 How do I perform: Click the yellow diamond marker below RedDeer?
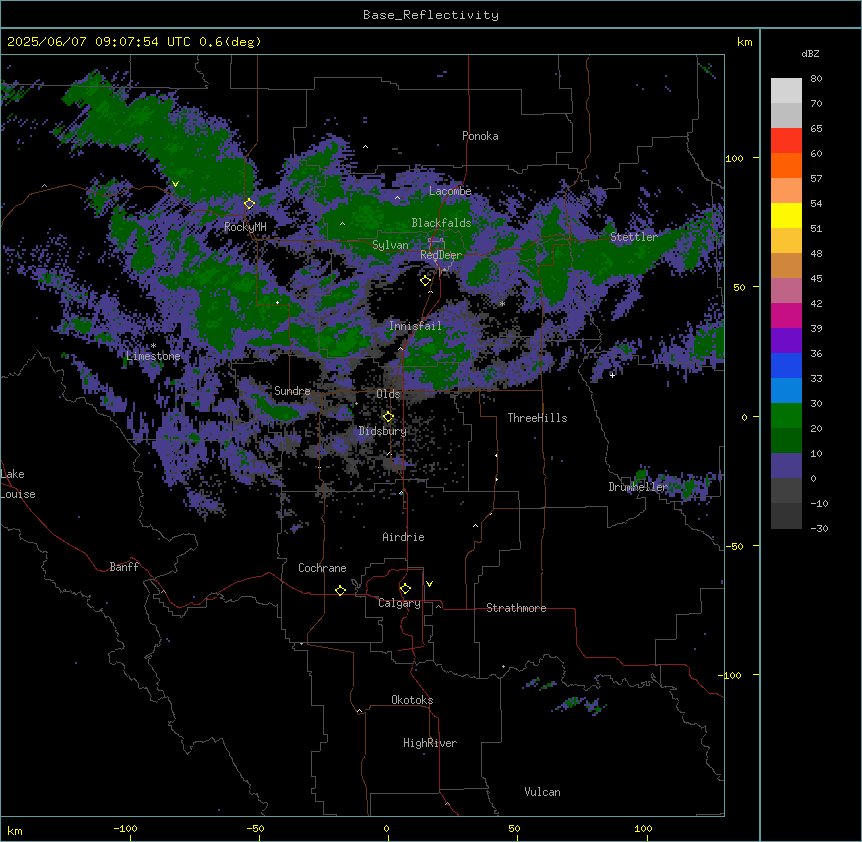[425, 281]
